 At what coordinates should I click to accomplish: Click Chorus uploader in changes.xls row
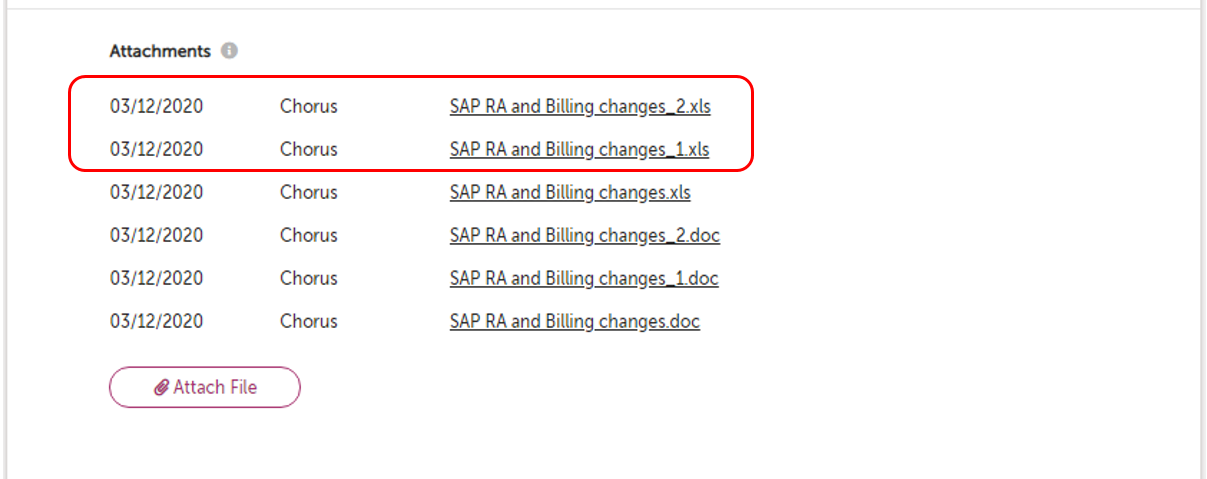[x=309, y=192]
